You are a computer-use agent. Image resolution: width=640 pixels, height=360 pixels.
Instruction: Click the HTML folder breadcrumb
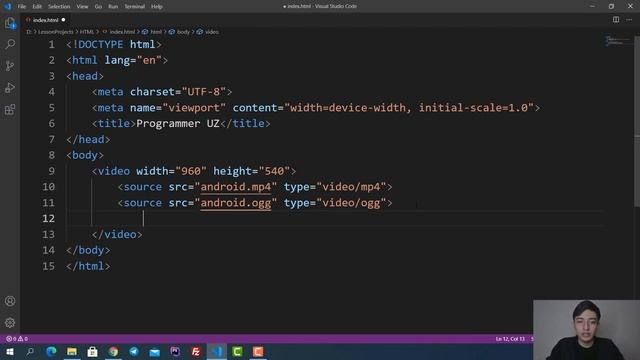click(87, 32)
